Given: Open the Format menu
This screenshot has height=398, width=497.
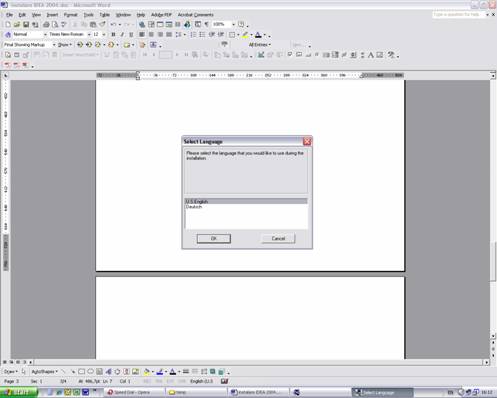Looking at the screenshot, I should tap(70, 15).
